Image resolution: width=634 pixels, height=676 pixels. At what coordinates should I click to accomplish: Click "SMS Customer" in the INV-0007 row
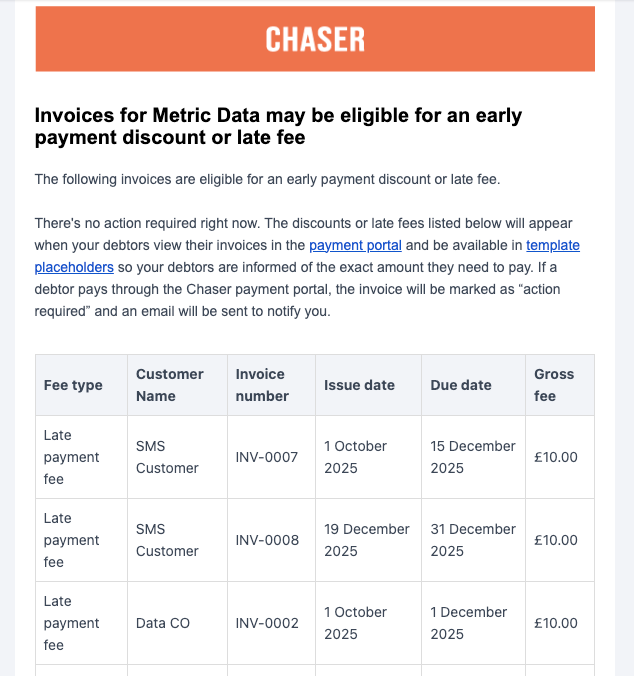(167, 457)
